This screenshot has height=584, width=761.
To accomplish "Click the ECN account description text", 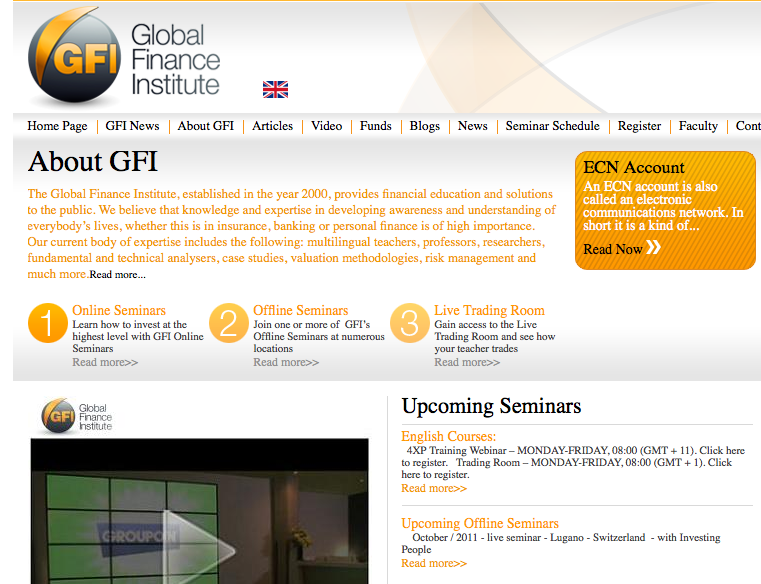I will point(663,206).
